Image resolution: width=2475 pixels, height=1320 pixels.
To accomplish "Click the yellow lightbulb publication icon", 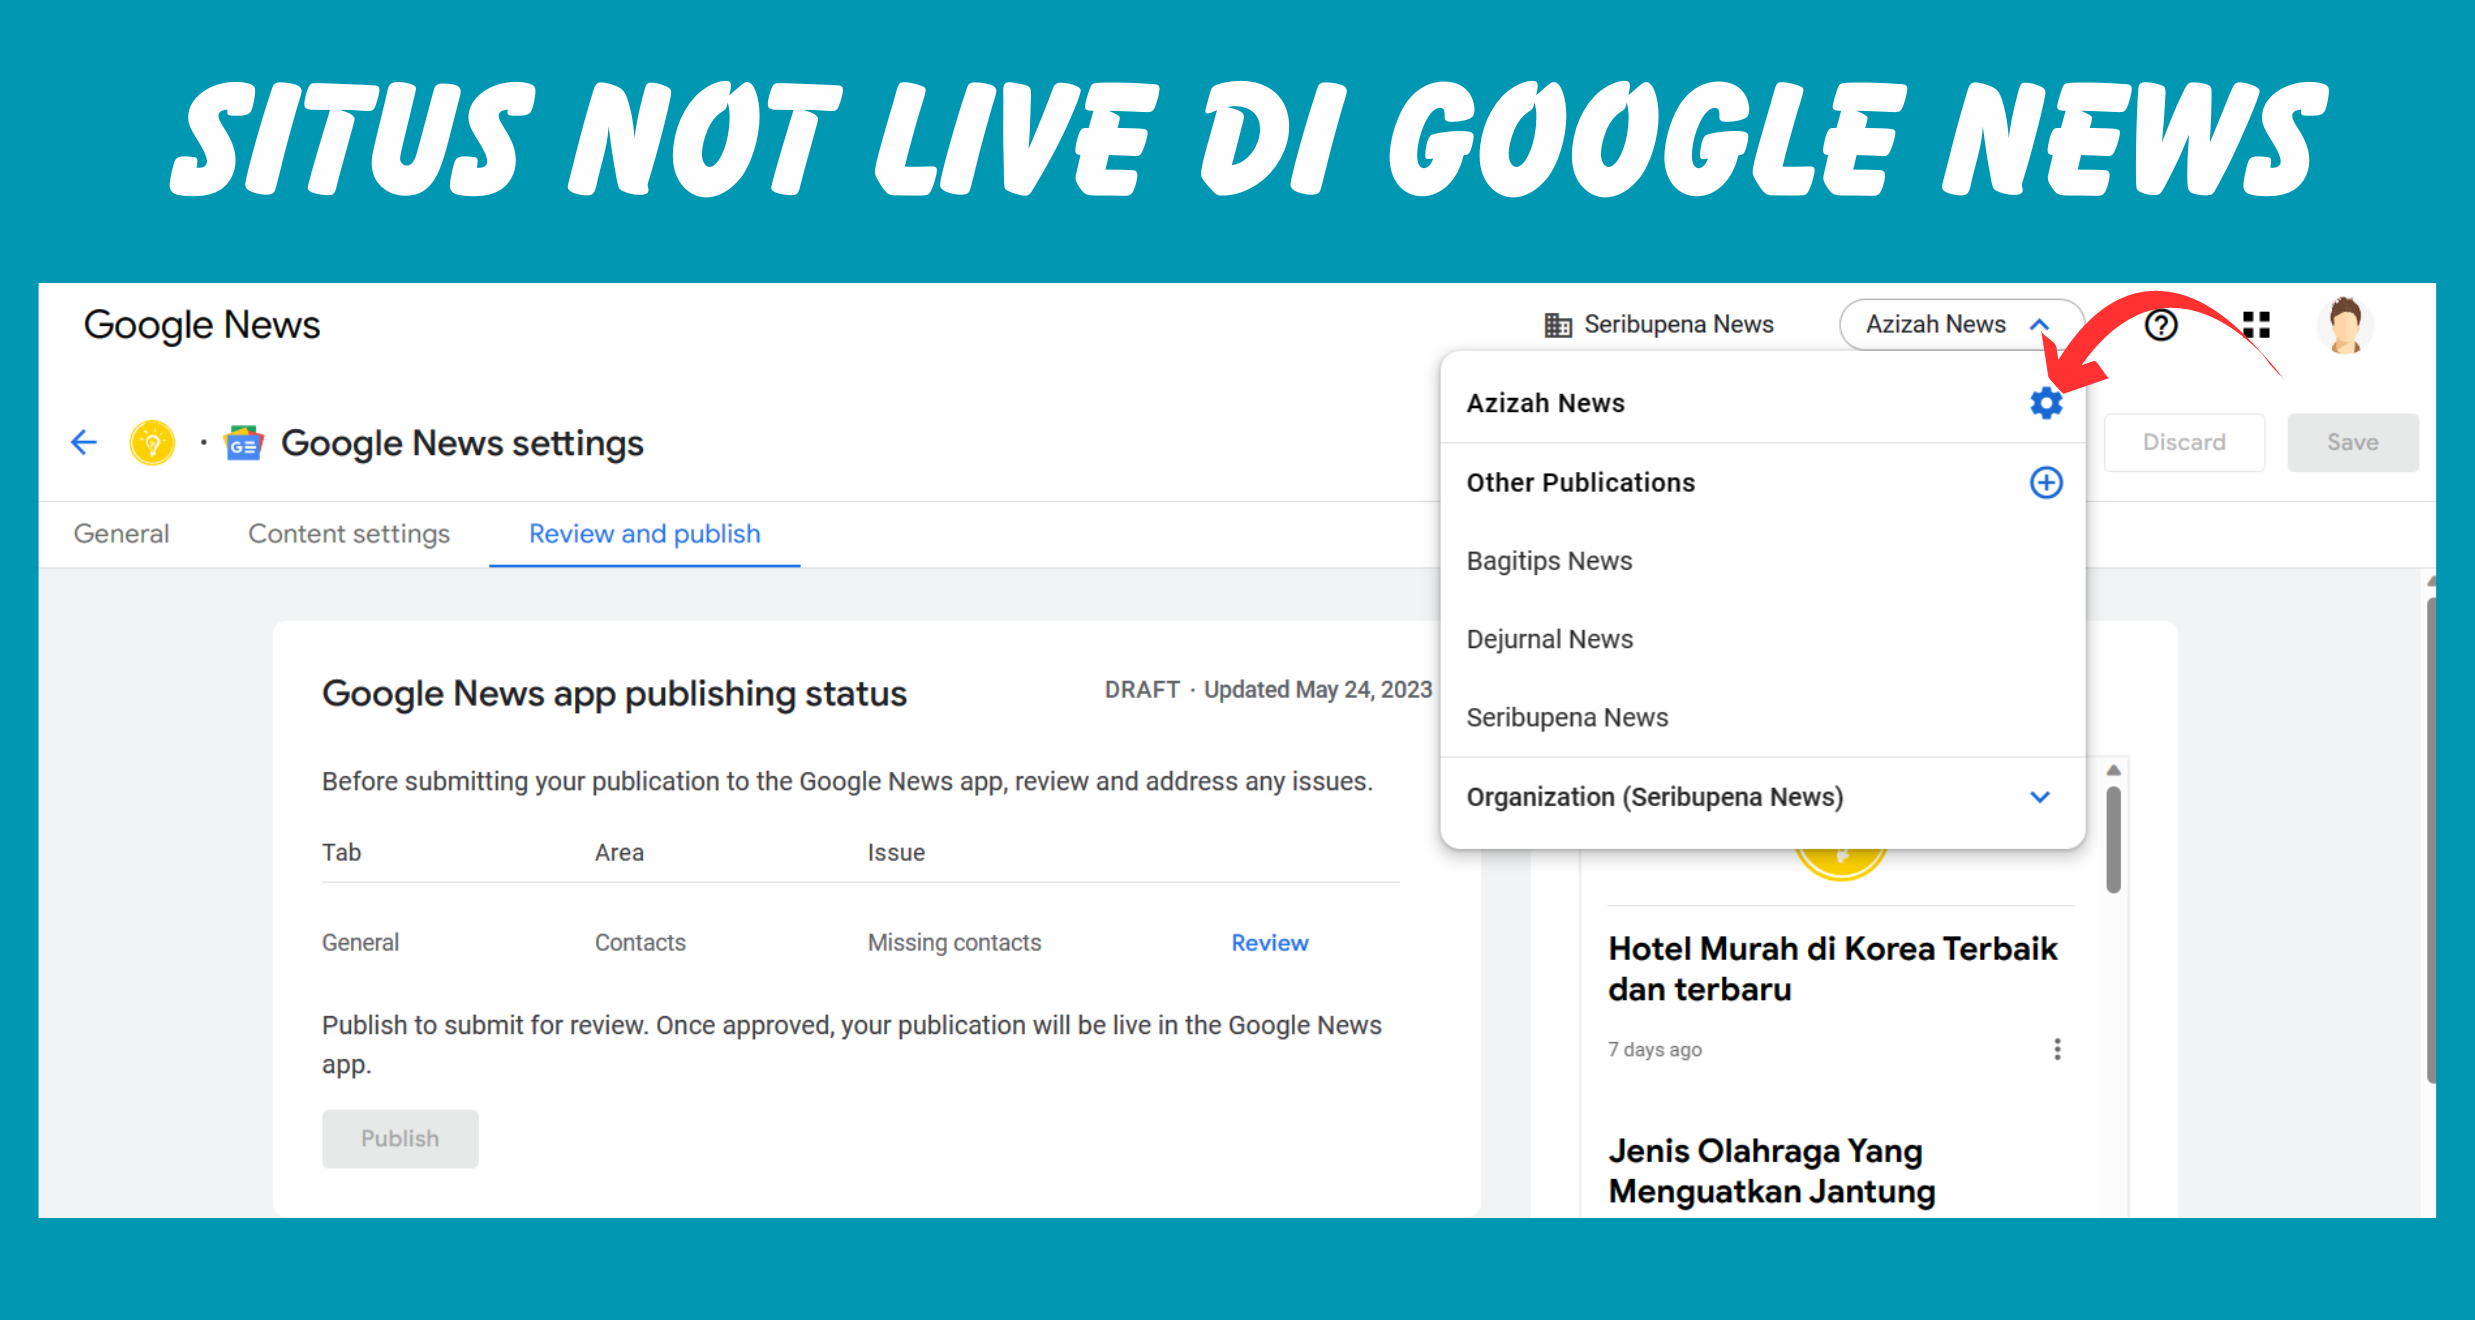I will pos(152,442).
